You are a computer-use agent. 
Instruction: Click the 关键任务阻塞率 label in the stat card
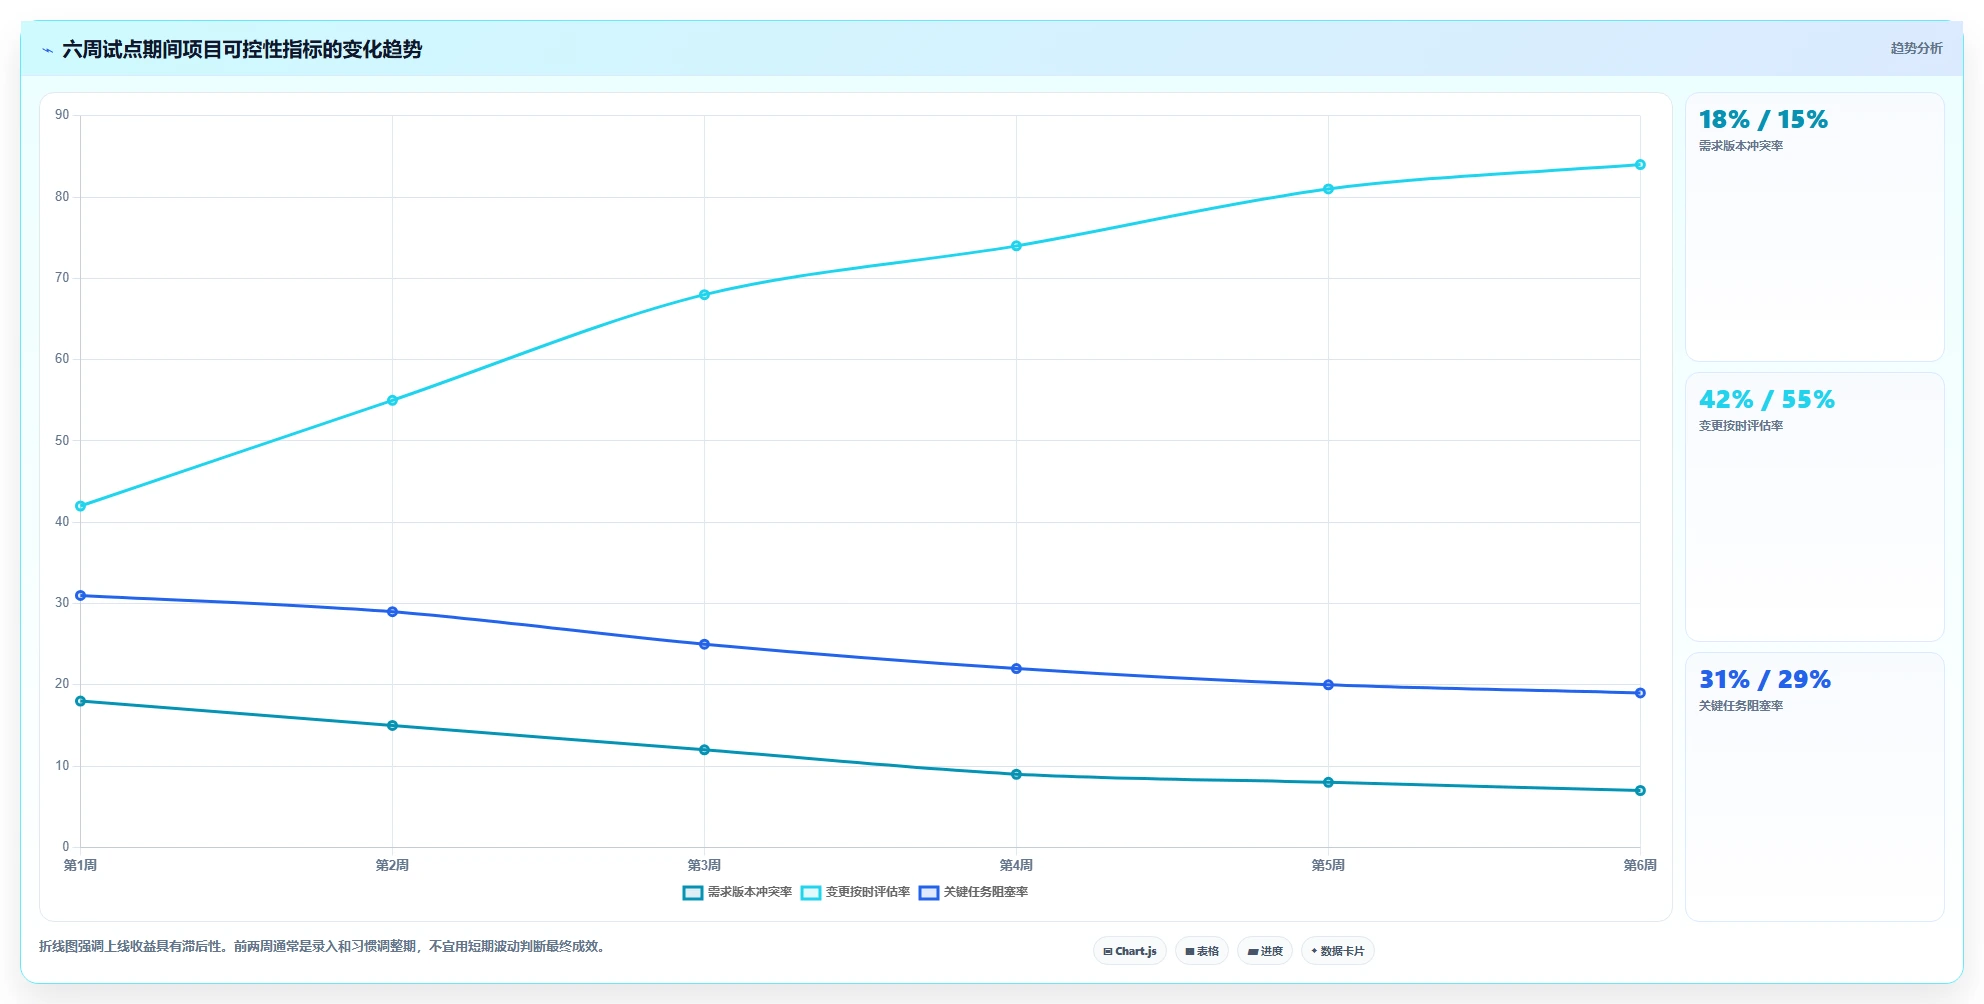(x=1741, y=706)
